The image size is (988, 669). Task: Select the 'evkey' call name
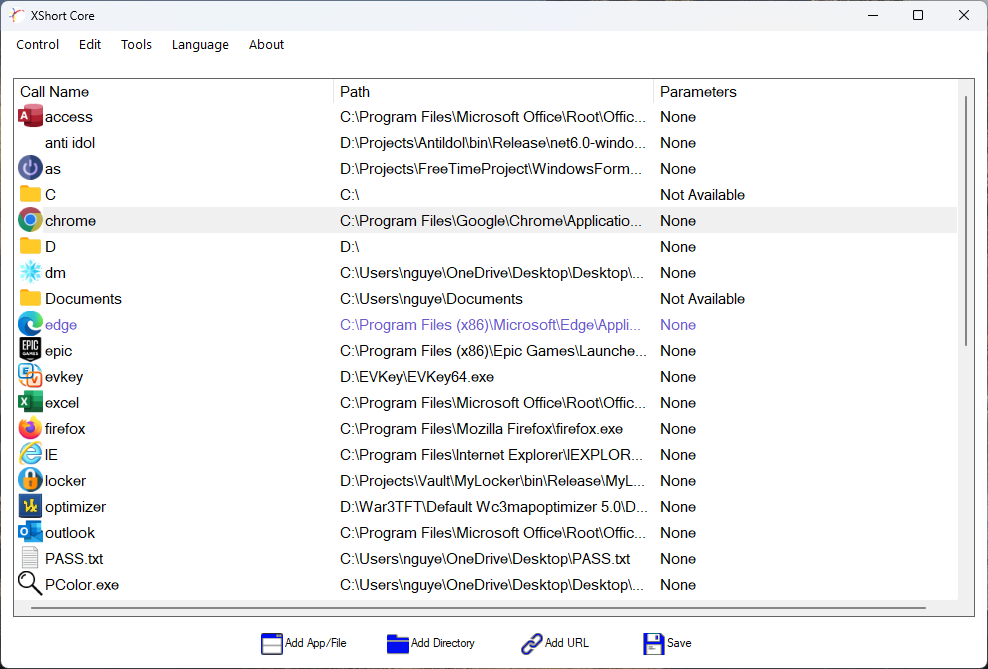point(64,377)
